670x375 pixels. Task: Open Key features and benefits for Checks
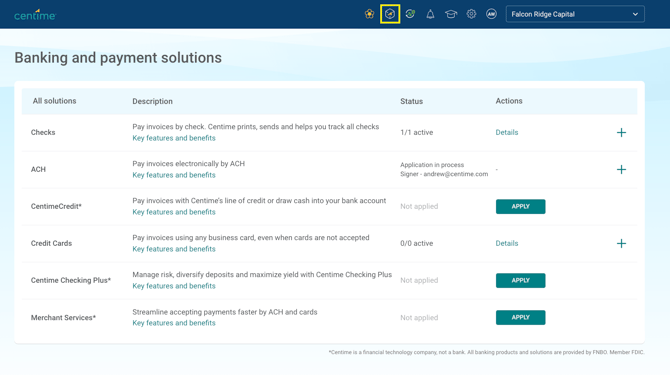174,138
